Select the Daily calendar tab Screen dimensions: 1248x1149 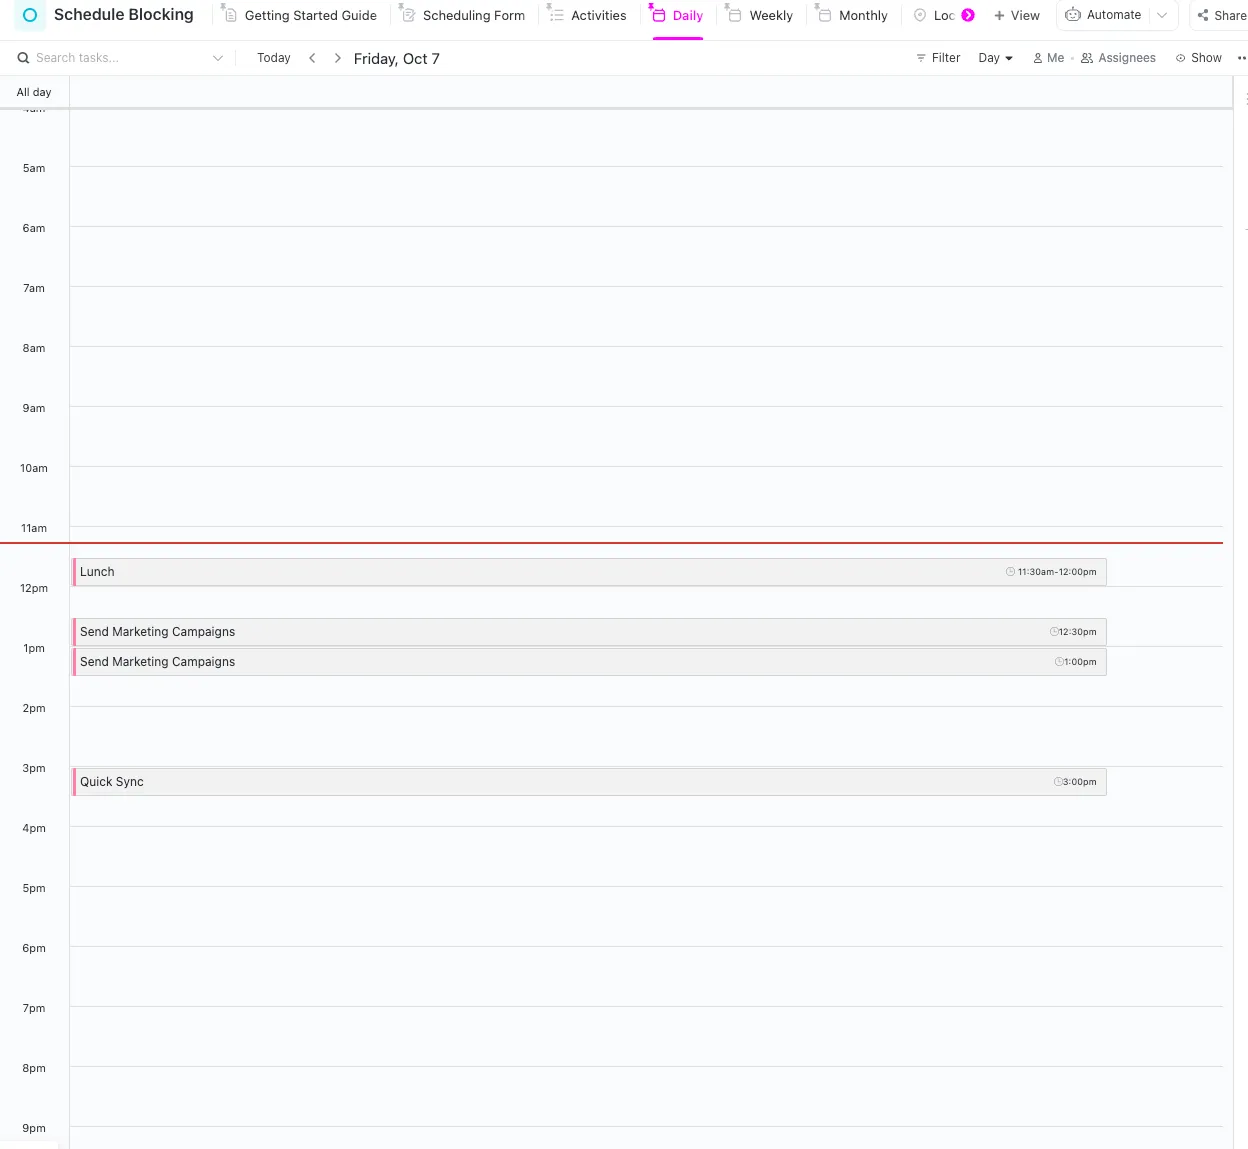pos(678,15)
